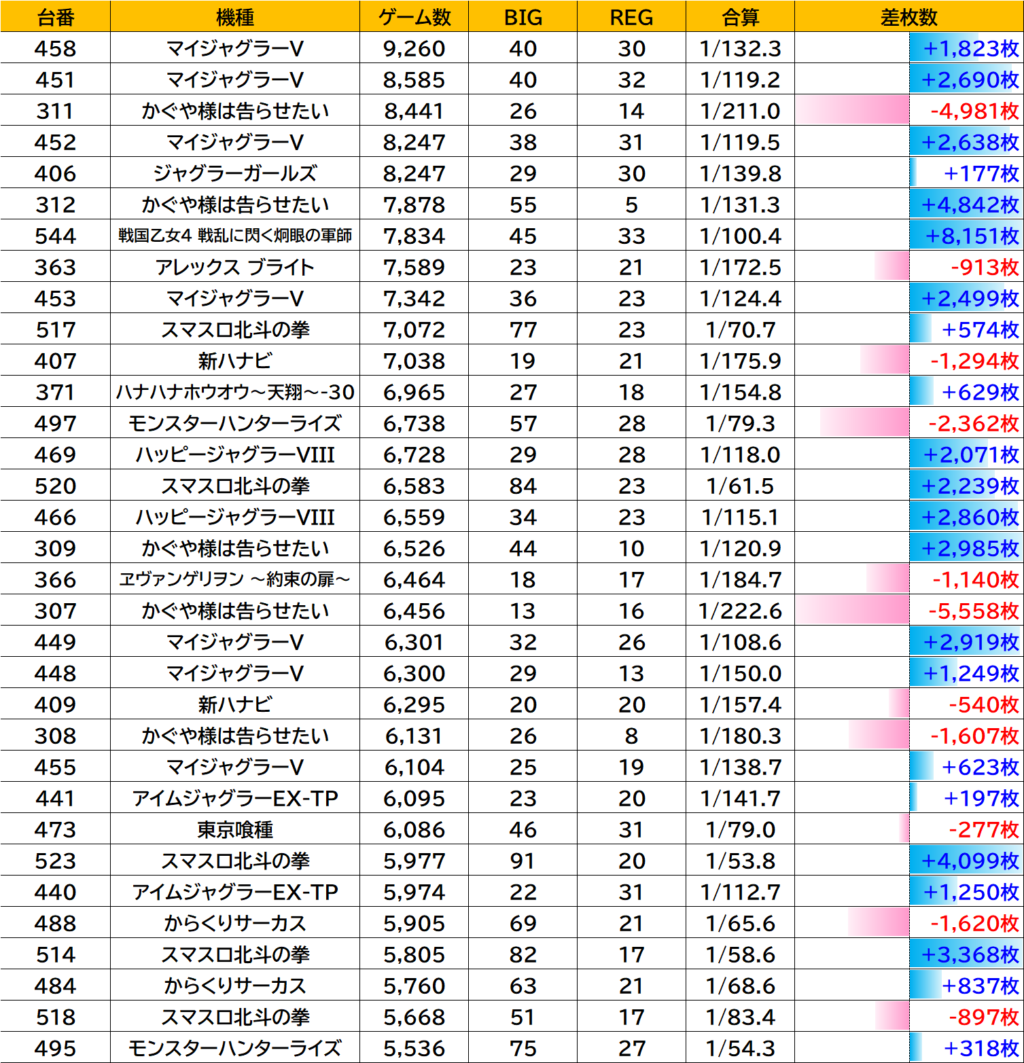Select machine number 497 cell
The image size is (1024, 1063).
point(55,422)
